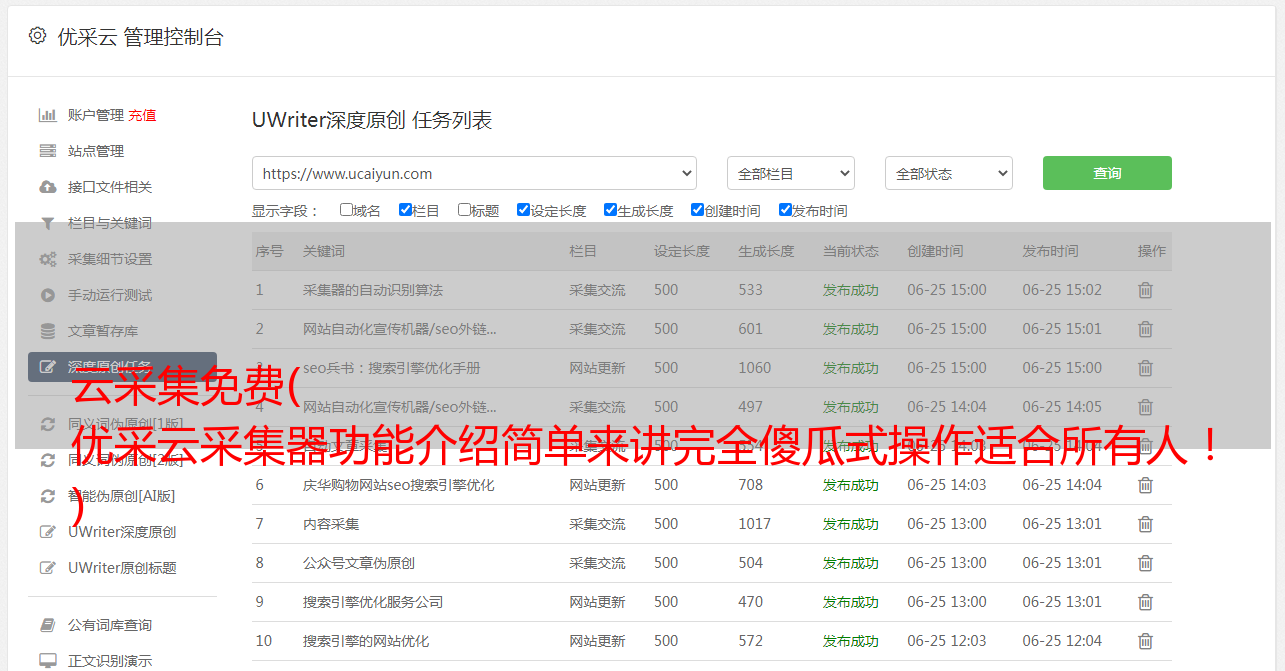Open 正文识别演示 in the sidebar

(110, 661)
